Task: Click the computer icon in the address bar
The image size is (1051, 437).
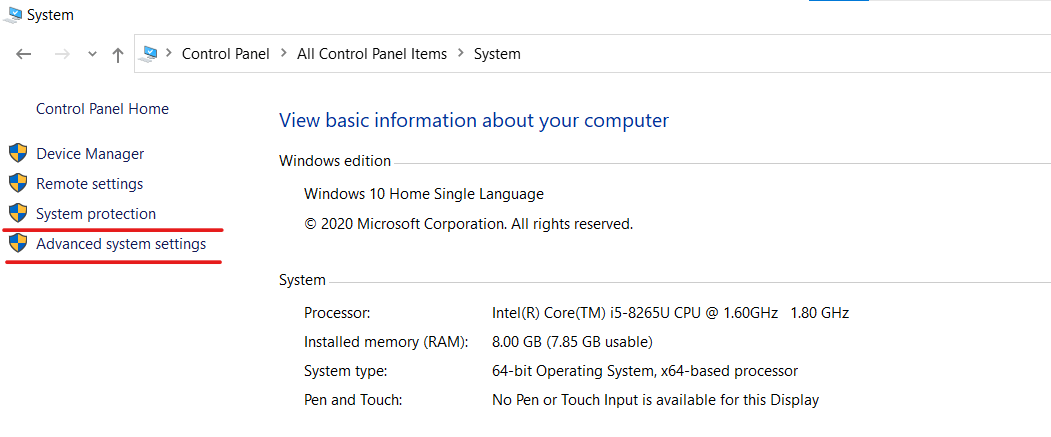Action: point(150,54)
